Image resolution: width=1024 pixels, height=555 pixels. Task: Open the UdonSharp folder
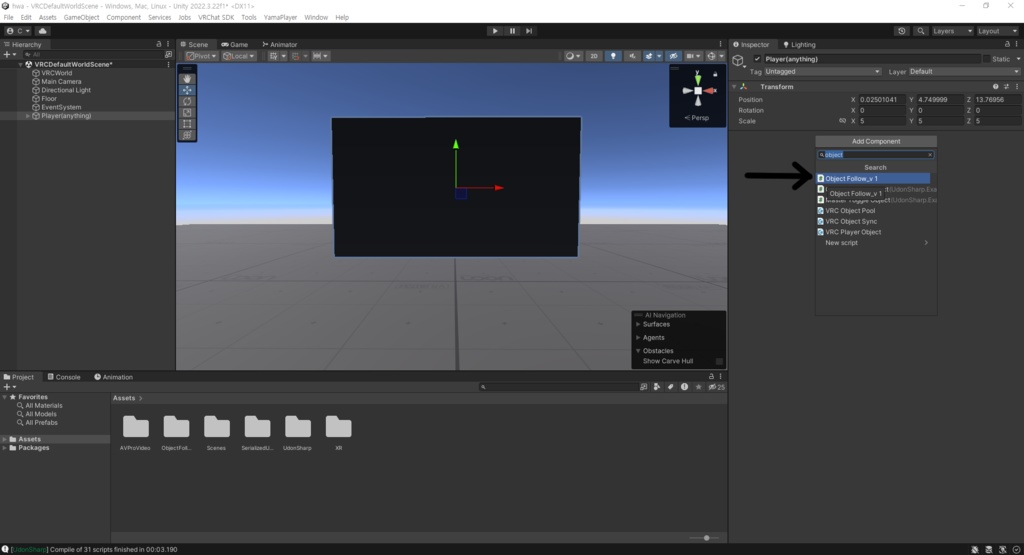point(298,433)
